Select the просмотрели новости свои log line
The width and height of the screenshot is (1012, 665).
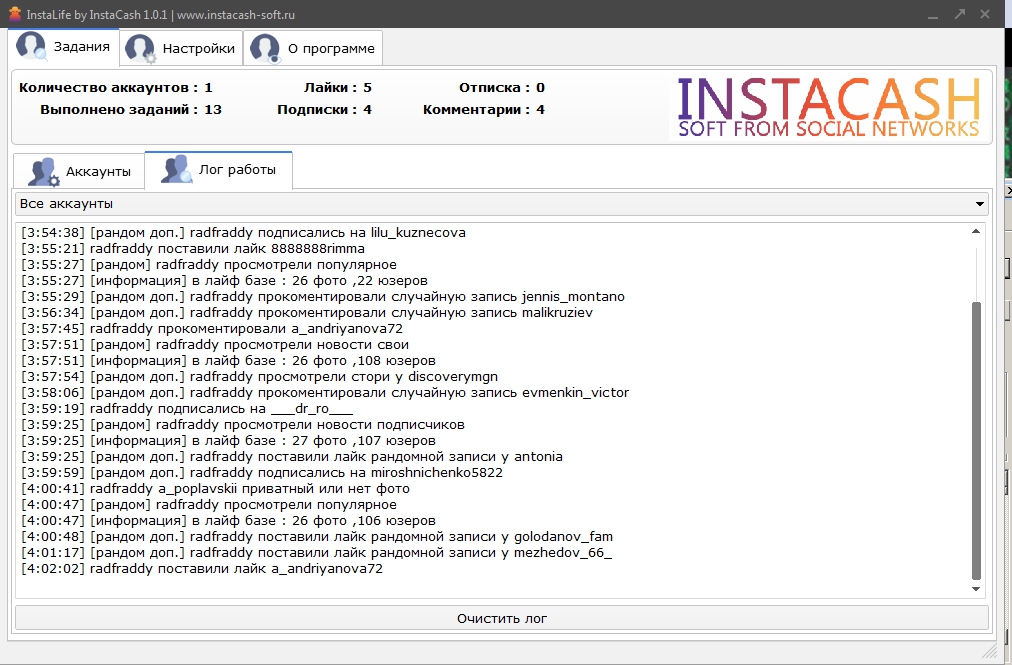(215, 345)
